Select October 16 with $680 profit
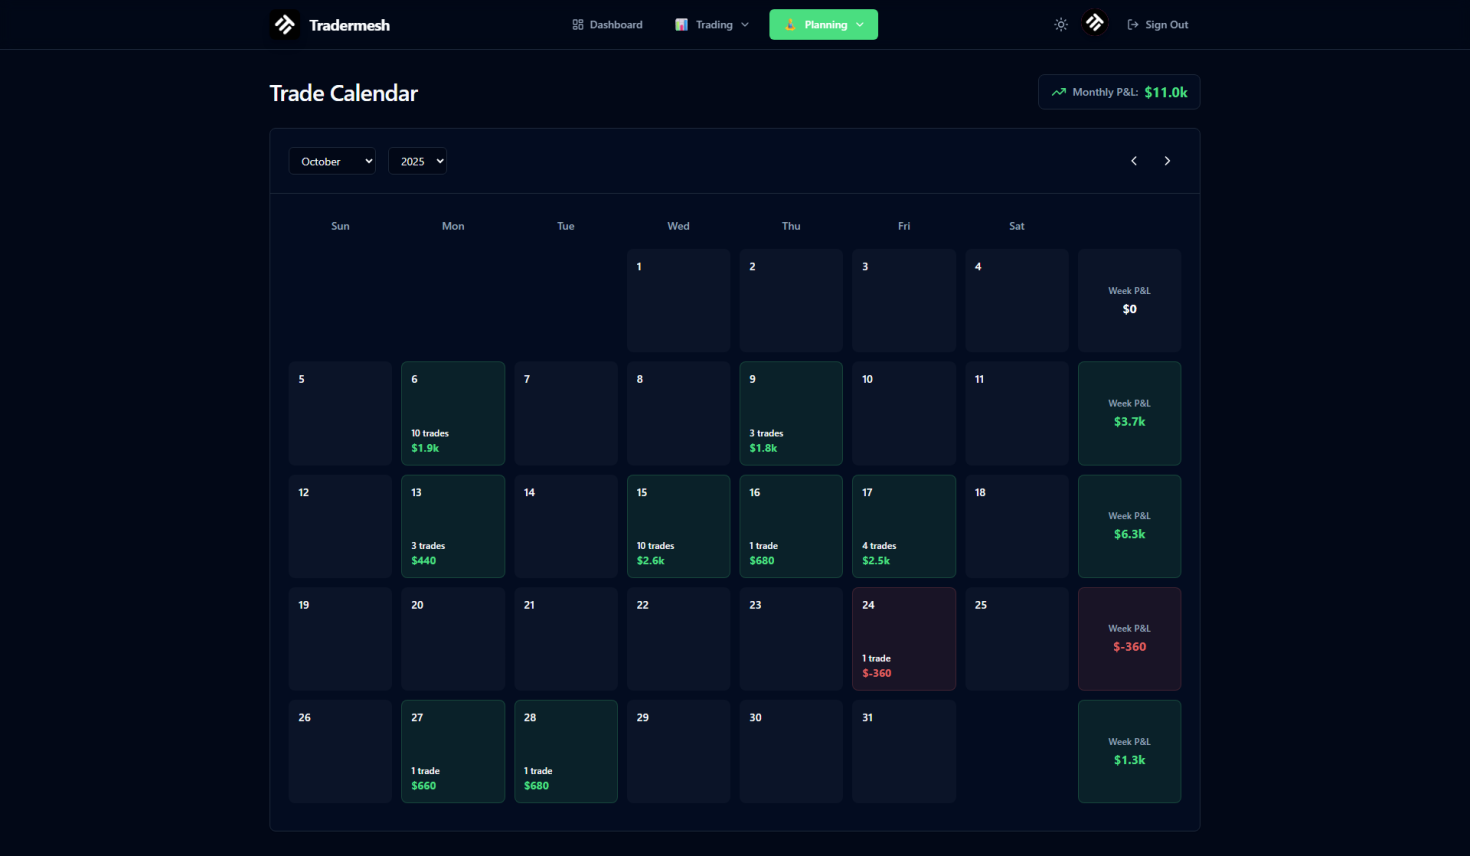The height and width of the screenshot is (856, 1470). pos(791,526)
